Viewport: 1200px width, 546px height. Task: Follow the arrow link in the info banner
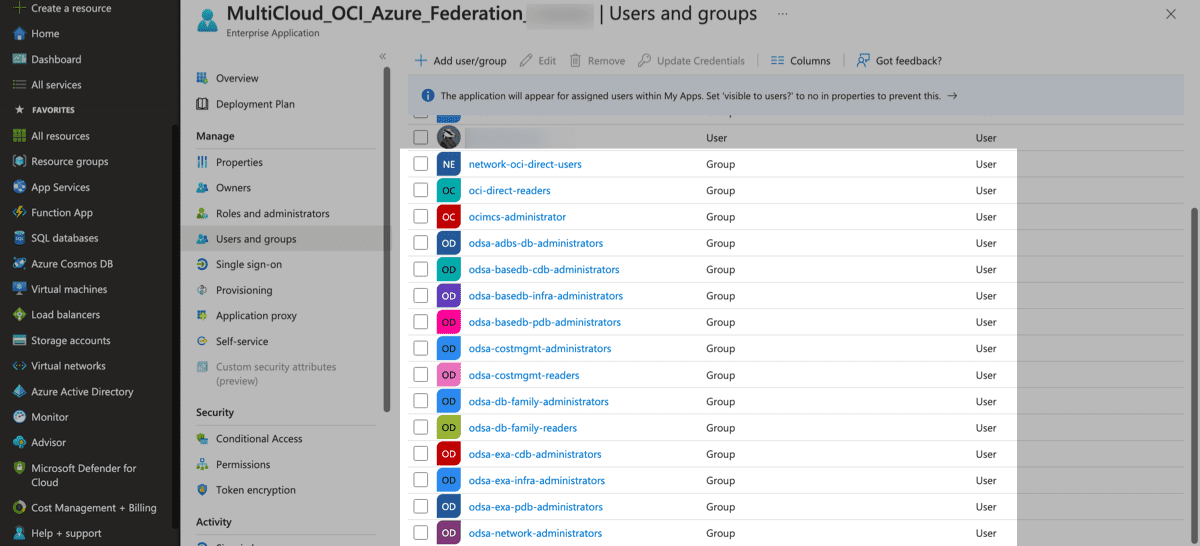click(x=952, y=96)
